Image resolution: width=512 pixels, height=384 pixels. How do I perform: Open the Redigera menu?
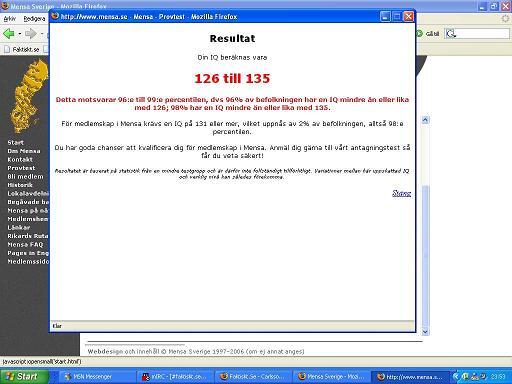coord(34,19)
